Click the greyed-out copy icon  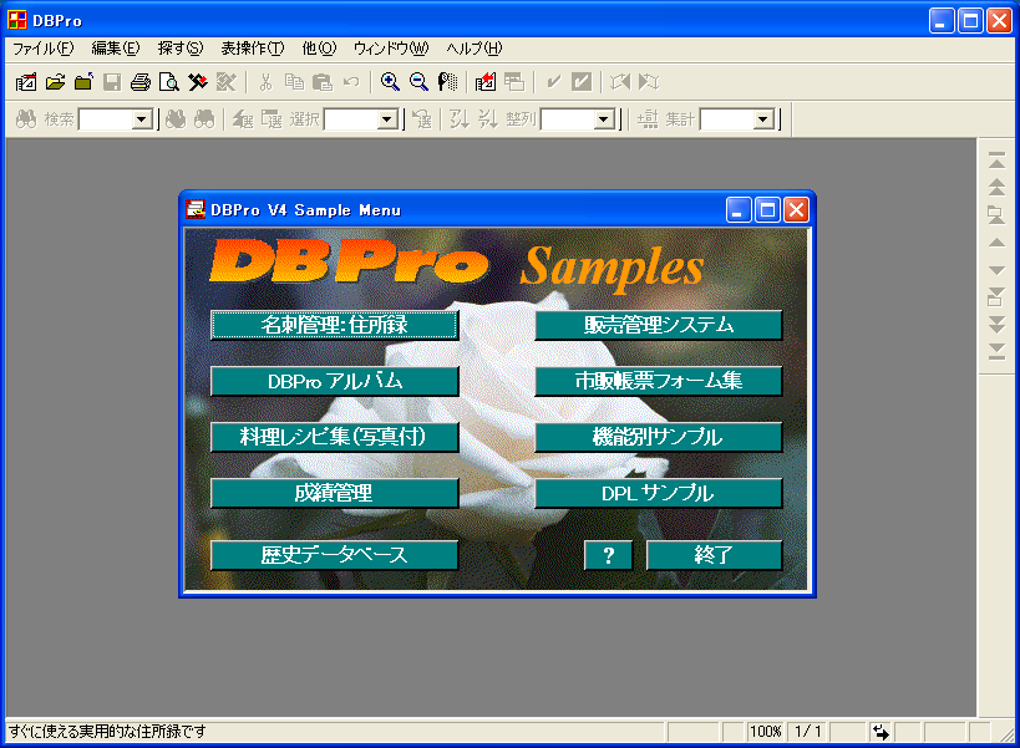coord(294,82)
